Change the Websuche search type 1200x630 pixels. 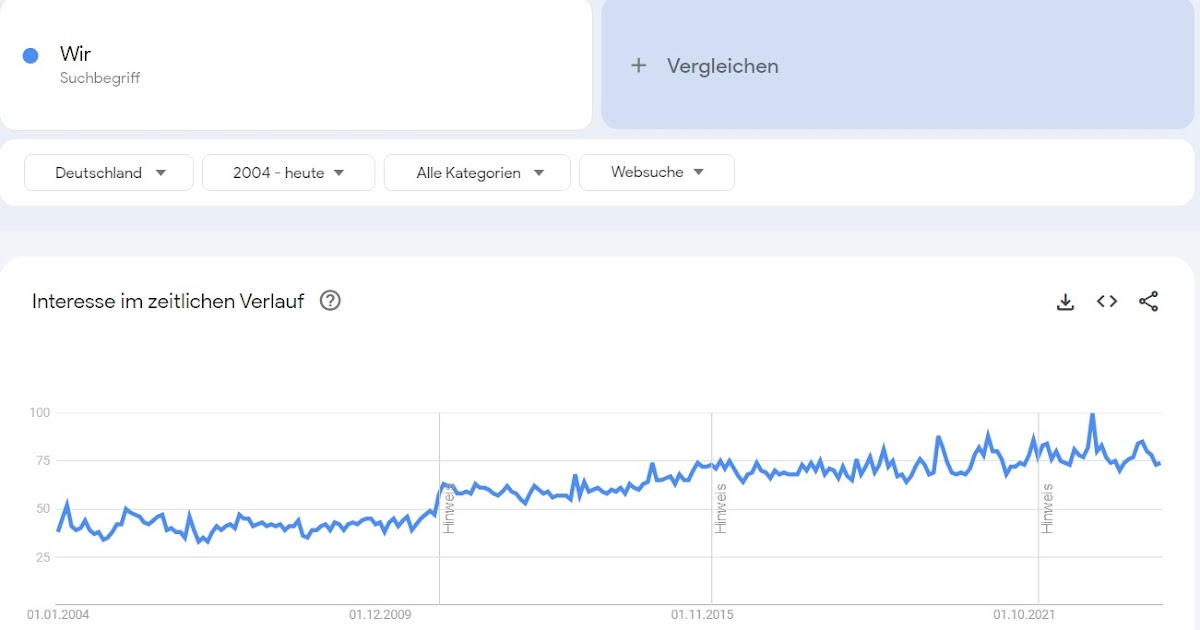(x=657, y=173)
